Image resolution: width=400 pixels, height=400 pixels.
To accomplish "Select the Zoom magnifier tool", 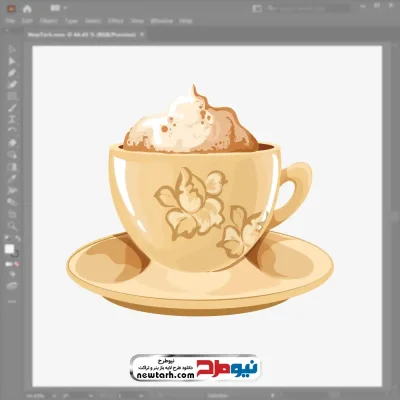I will coord(12,225).
